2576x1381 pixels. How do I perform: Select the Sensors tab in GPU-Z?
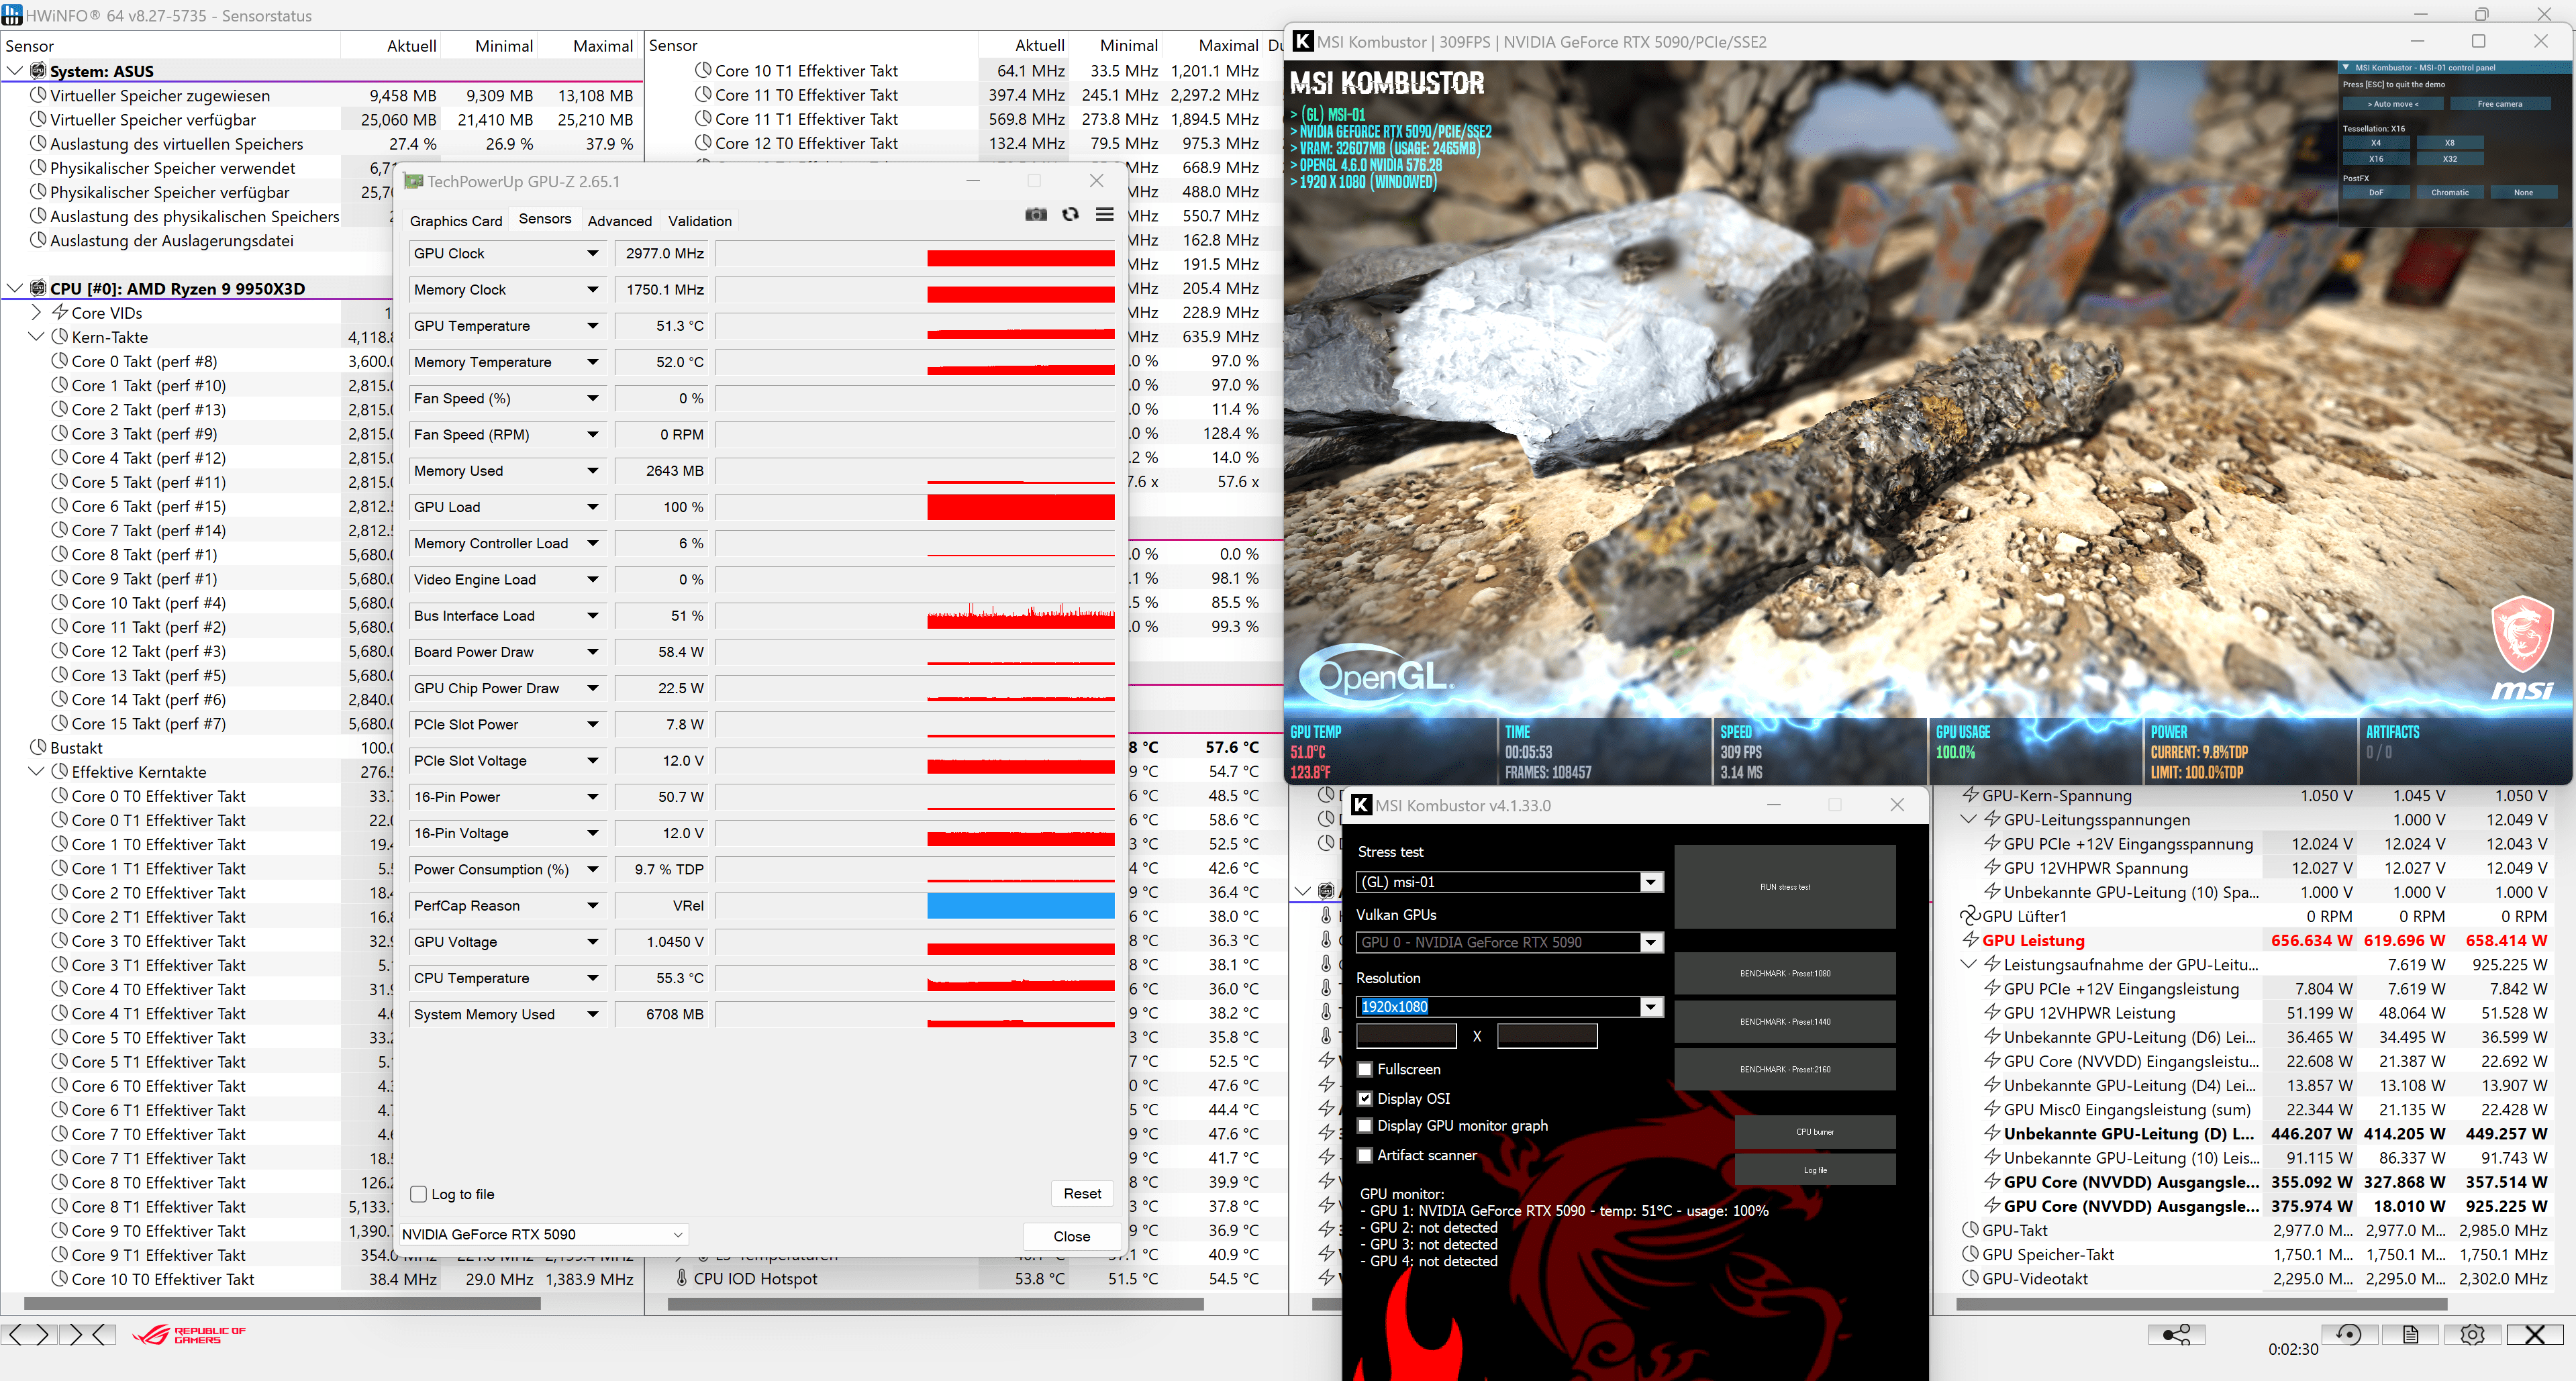[x=545, y=219]
